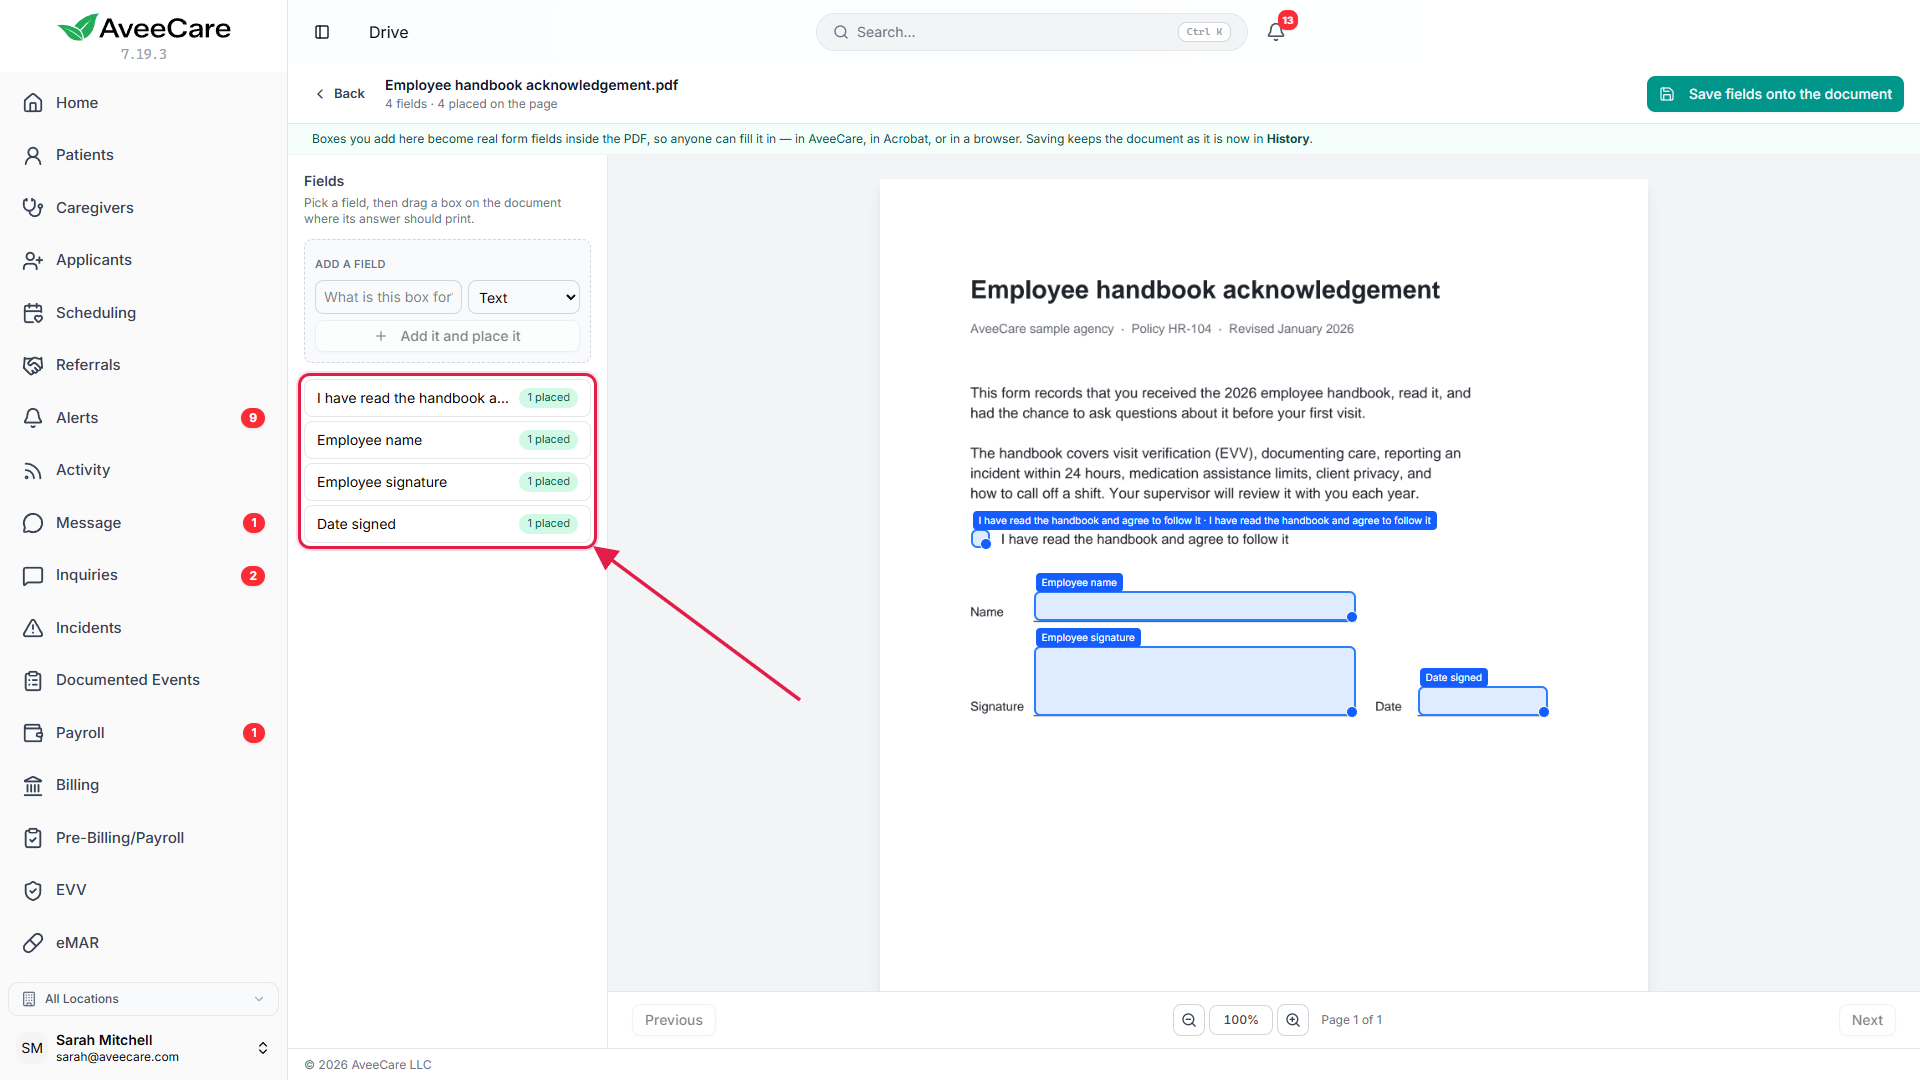Image resolution: width=1920 pixels, height=1080 pixels.
Task: Go to Patients section
Action: point(143,155)
